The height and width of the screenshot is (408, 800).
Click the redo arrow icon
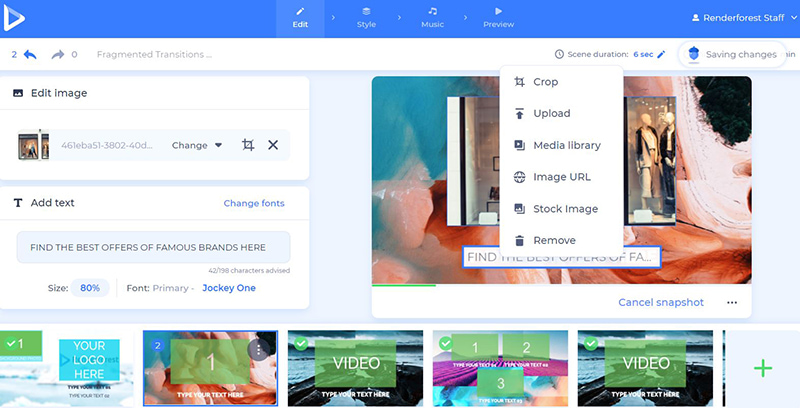(57, 54)
